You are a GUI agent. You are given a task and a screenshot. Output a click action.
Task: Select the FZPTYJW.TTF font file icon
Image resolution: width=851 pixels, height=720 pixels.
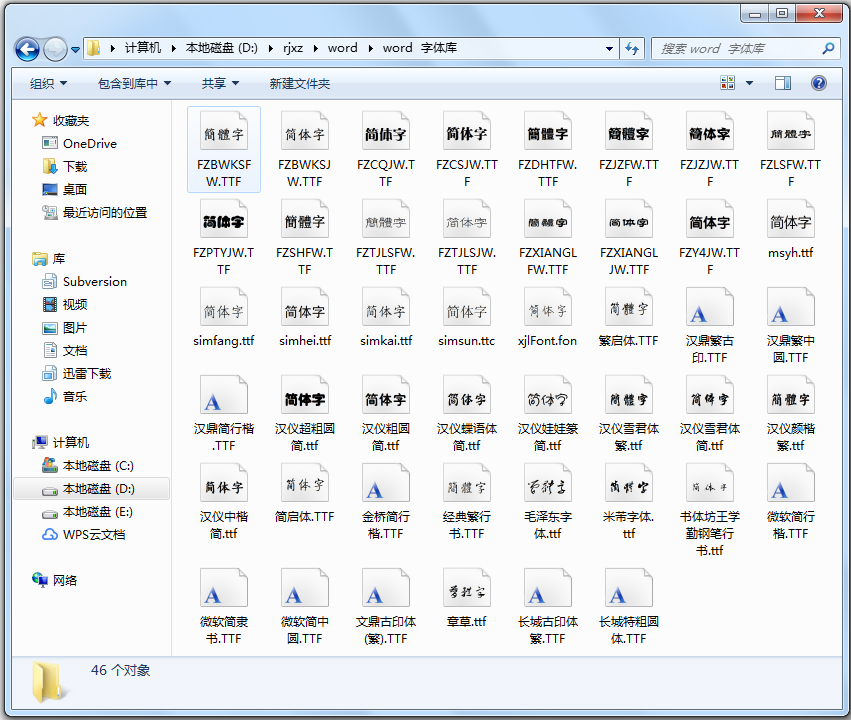(x=224, y=219)
